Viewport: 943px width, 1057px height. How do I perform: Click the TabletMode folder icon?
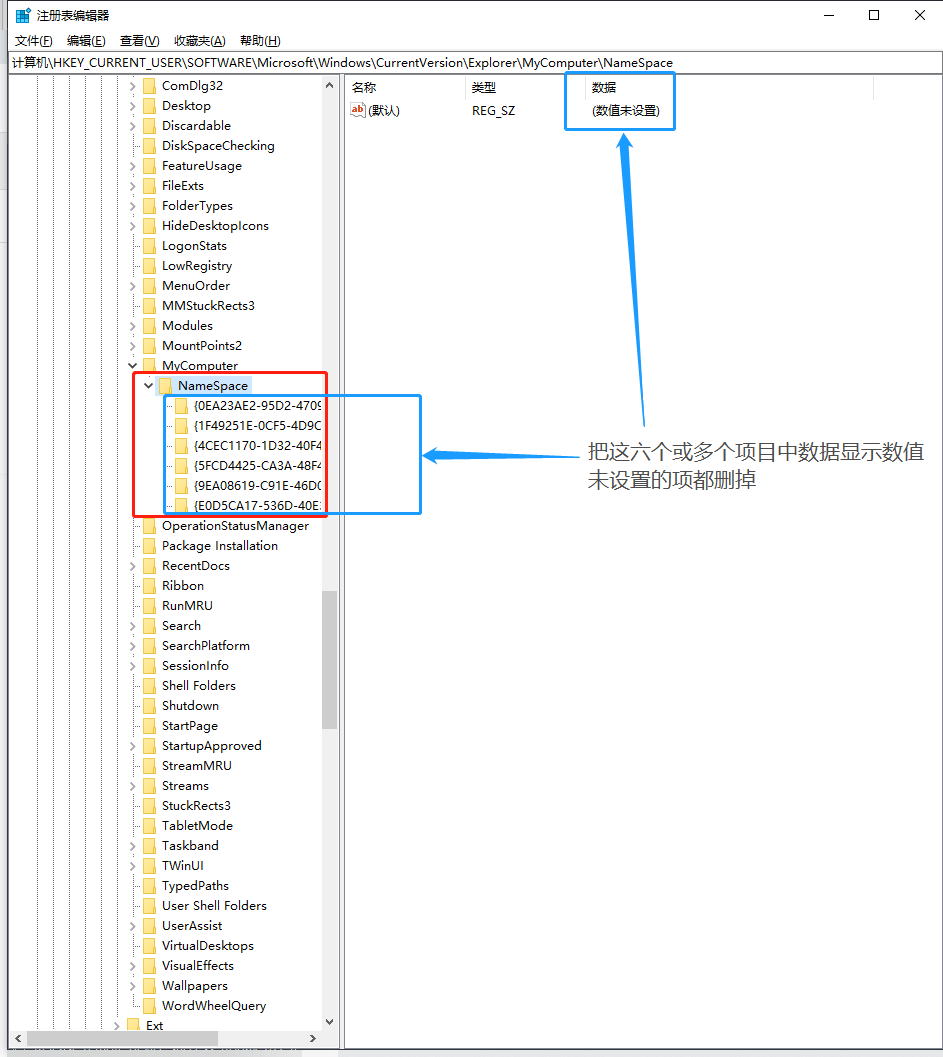tap(150, 826)
